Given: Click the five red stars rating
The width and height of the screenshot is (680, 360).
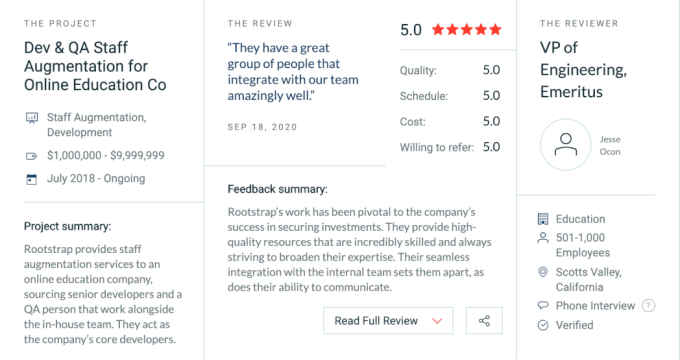Looking at the screenshot, I should coord(467,29).
